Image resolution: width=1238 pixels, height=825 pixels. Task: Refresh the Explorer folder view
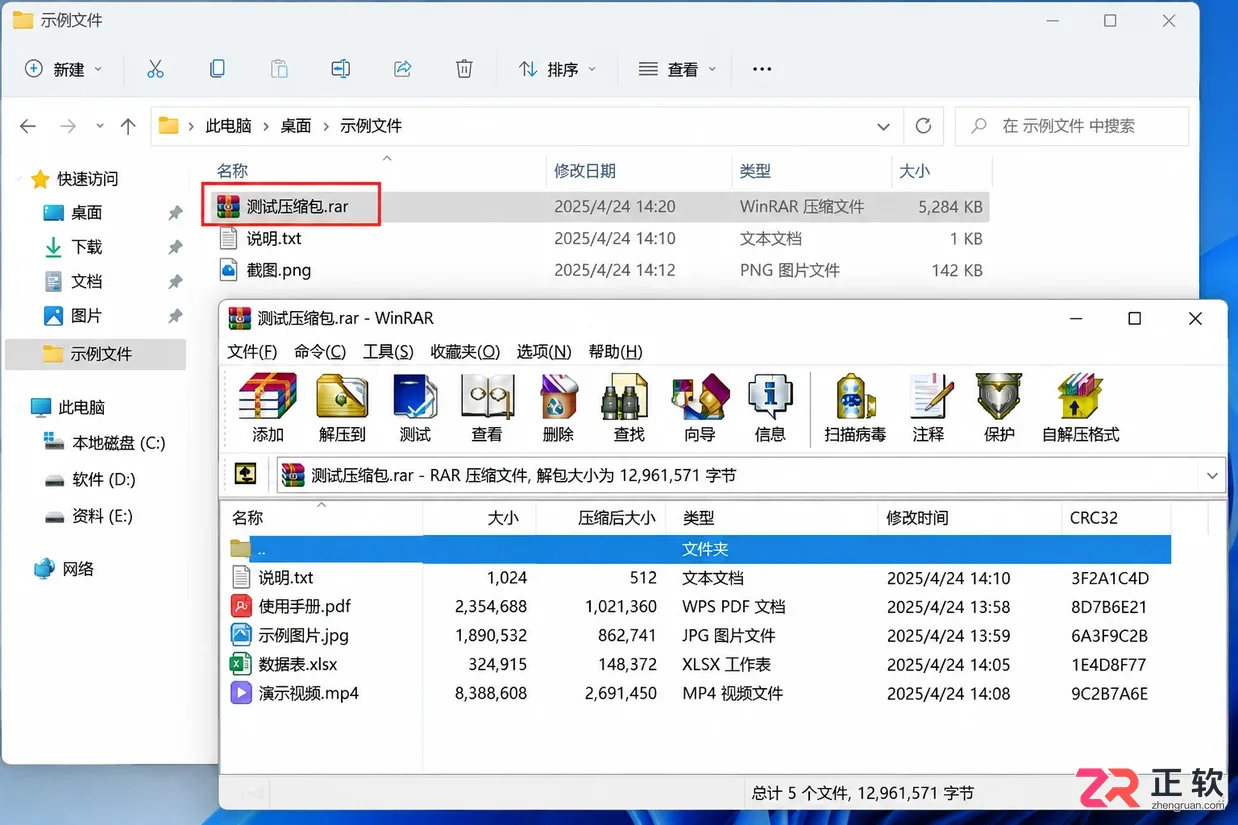(x=923, y=126)
